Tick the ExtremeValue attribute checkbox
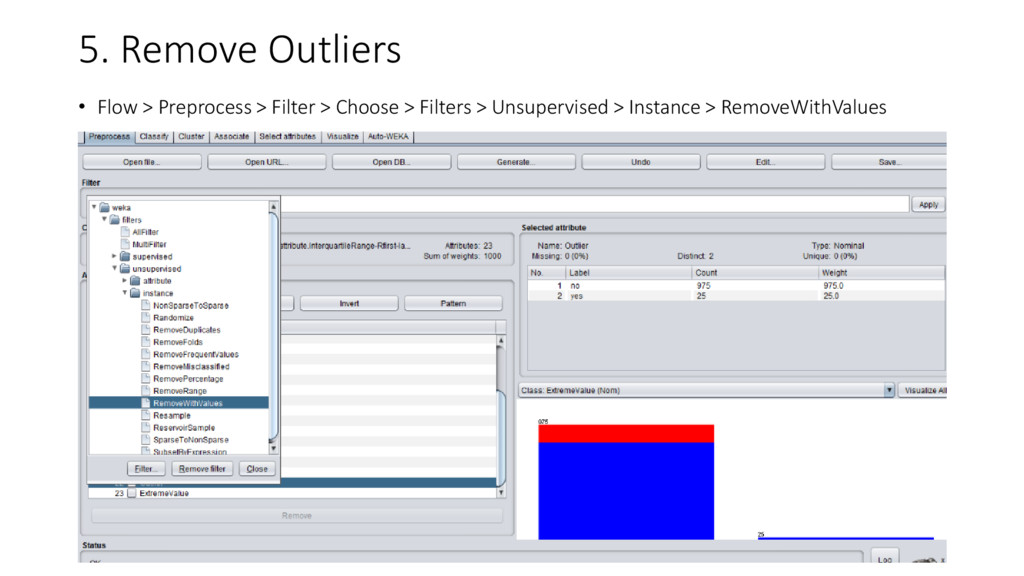 click(132, 493)
